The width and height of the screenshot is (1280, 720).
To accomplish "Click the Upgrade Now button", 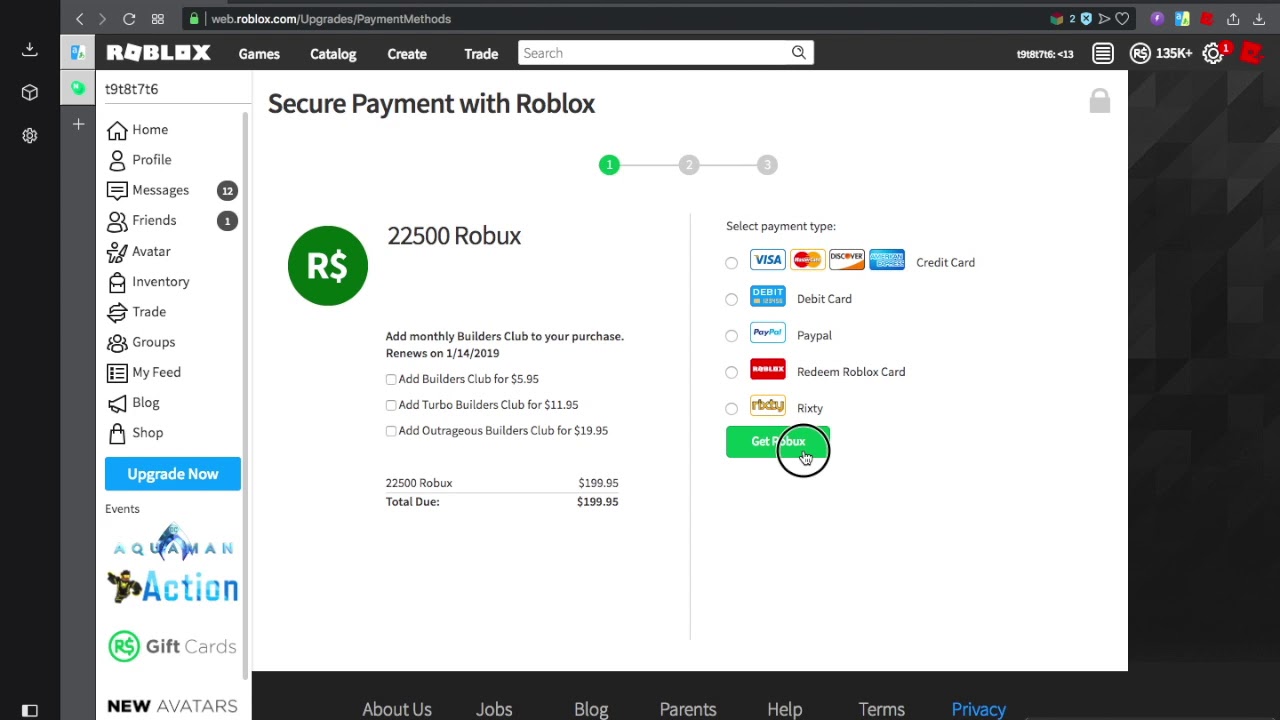I will [x=173, y=474].
